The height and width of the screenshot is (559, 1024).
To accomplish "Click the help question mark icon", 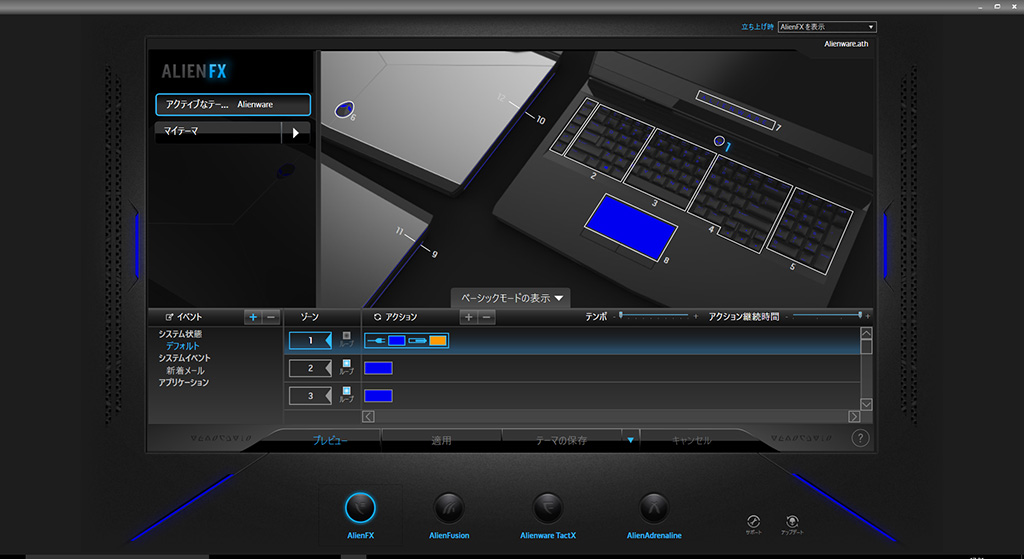I will pyautogui.click(x=860, y=438).
